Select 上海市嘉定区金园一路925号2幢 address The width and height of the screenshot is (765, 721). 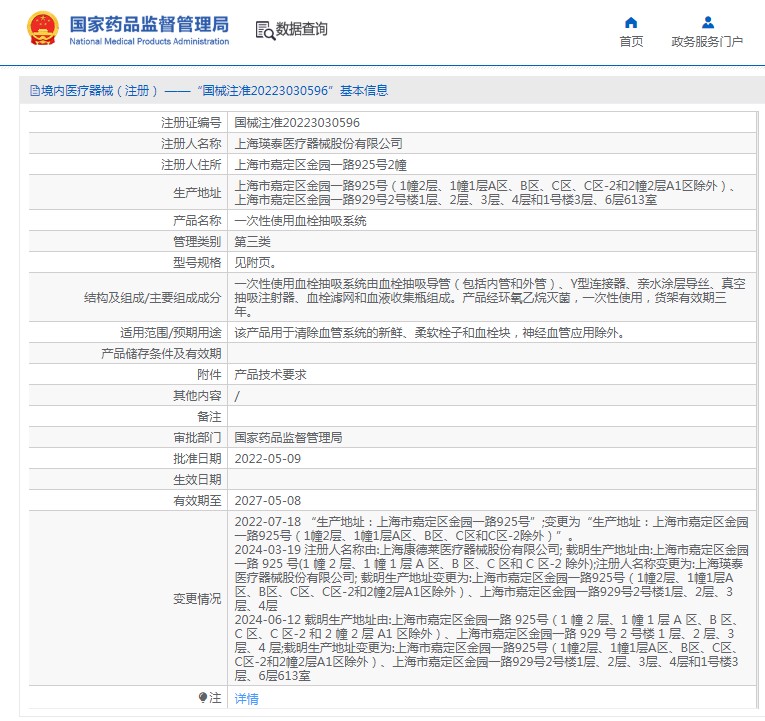pos(320,164)
